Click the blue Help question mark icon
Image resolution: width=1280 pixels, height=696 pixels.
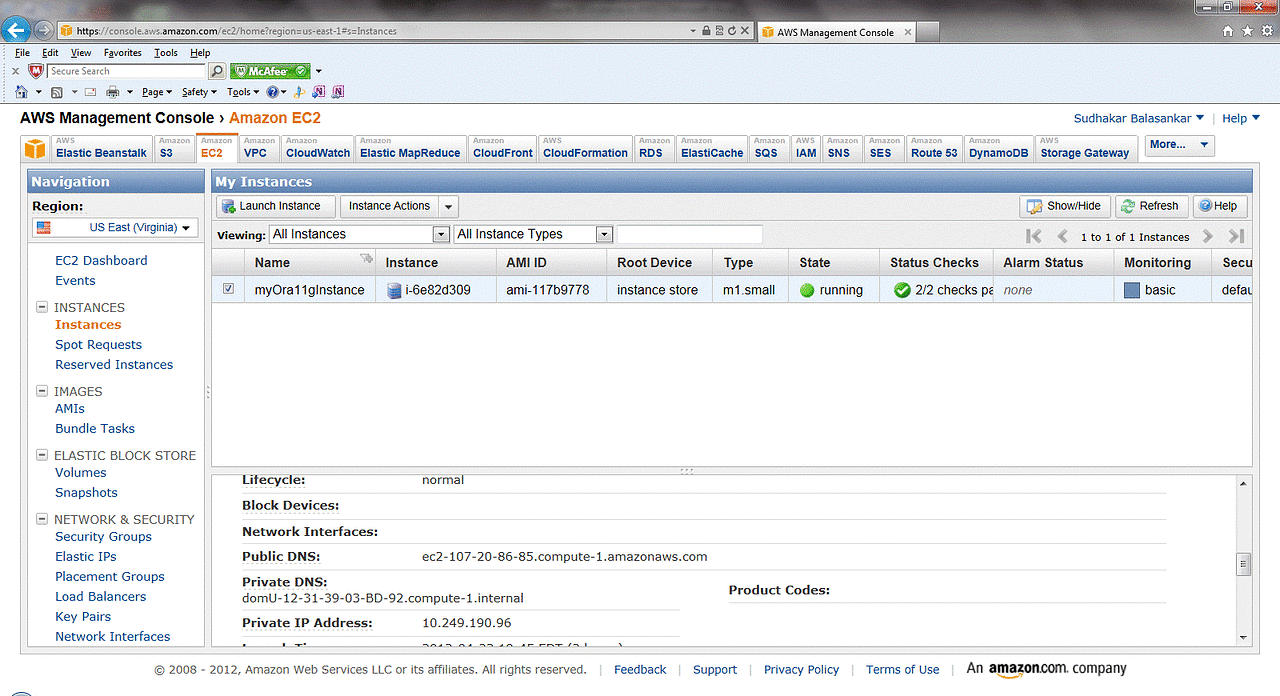coord(271,92)
